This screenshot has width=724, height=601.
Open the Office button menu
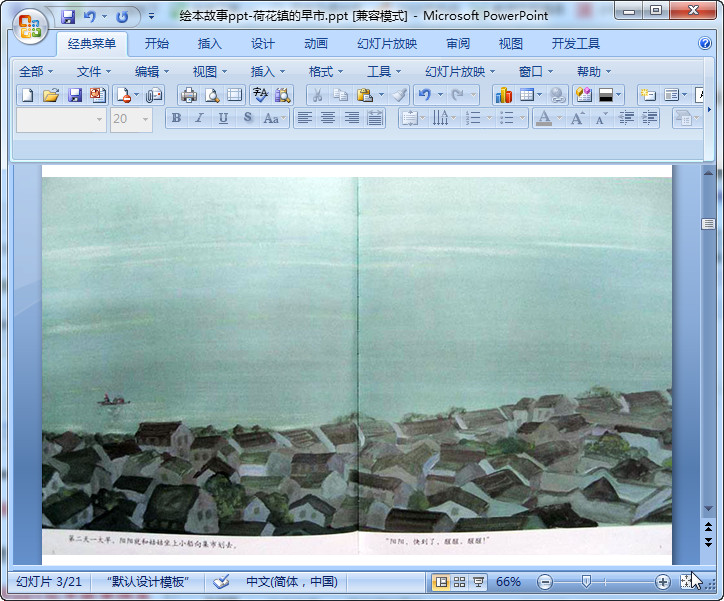pyautogui.click(x=30, y=26)
